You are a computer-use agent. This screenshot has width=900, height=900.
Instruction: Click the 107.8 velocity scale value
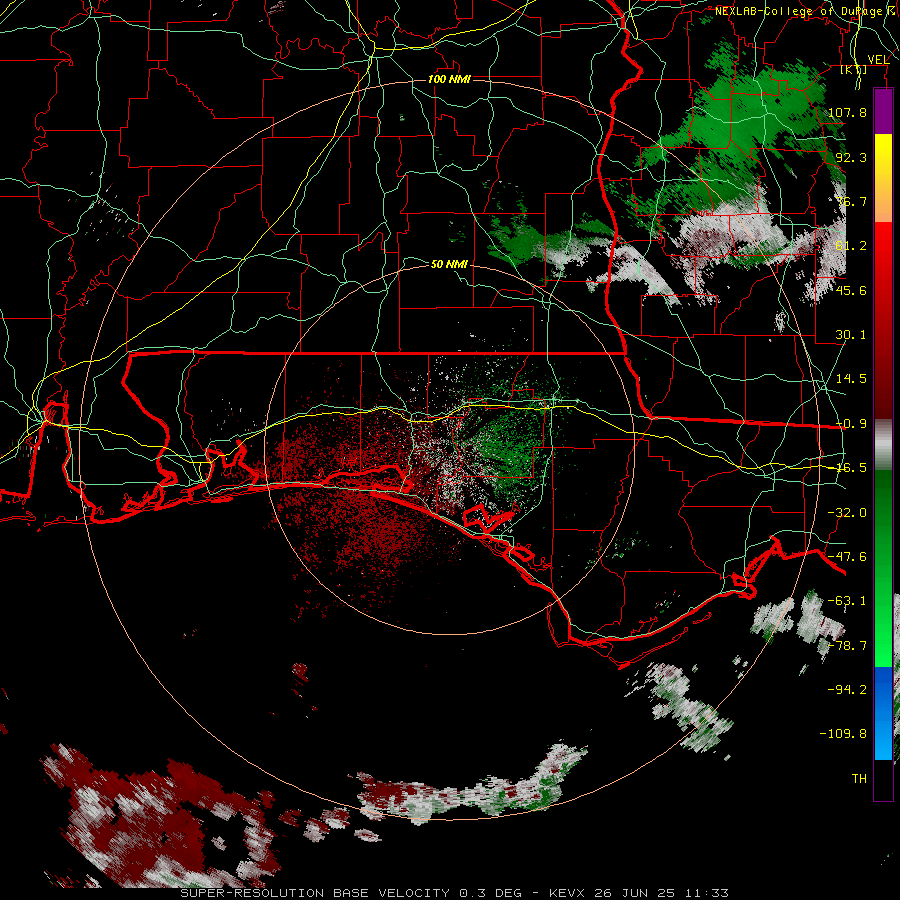coord(847,112)
